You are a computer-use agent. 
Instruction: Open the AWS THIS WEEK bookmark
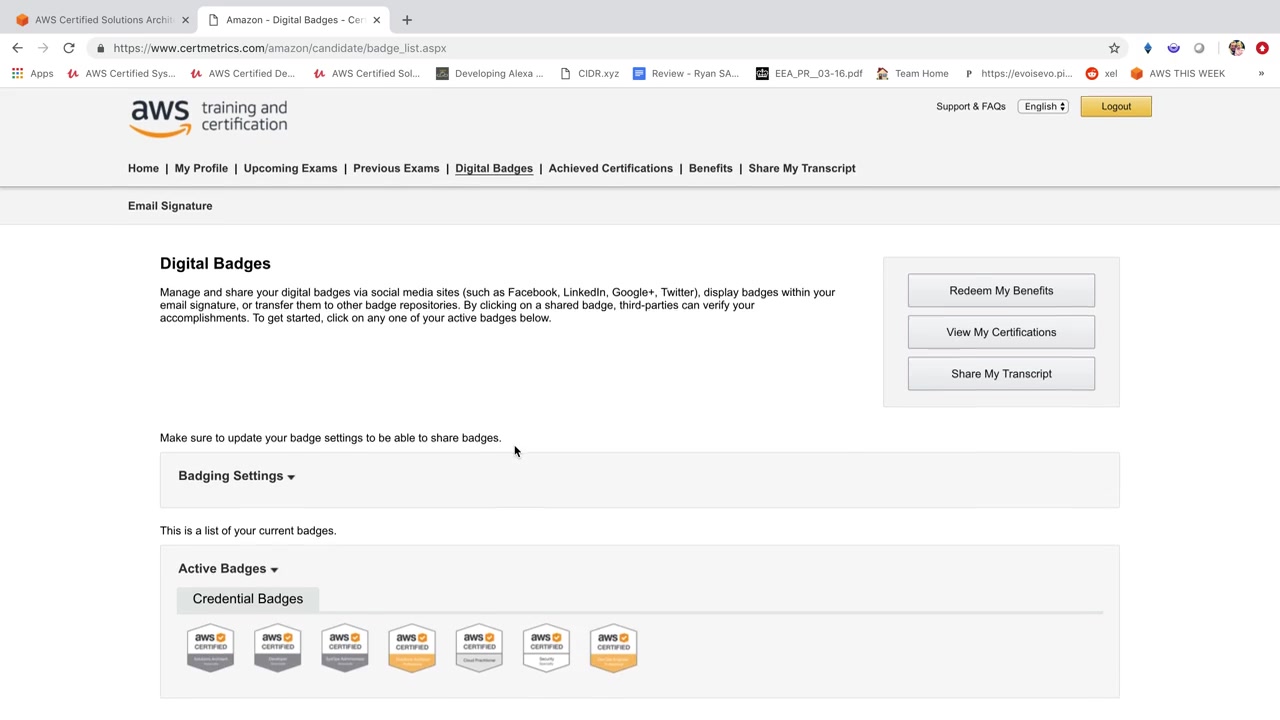1178,73
